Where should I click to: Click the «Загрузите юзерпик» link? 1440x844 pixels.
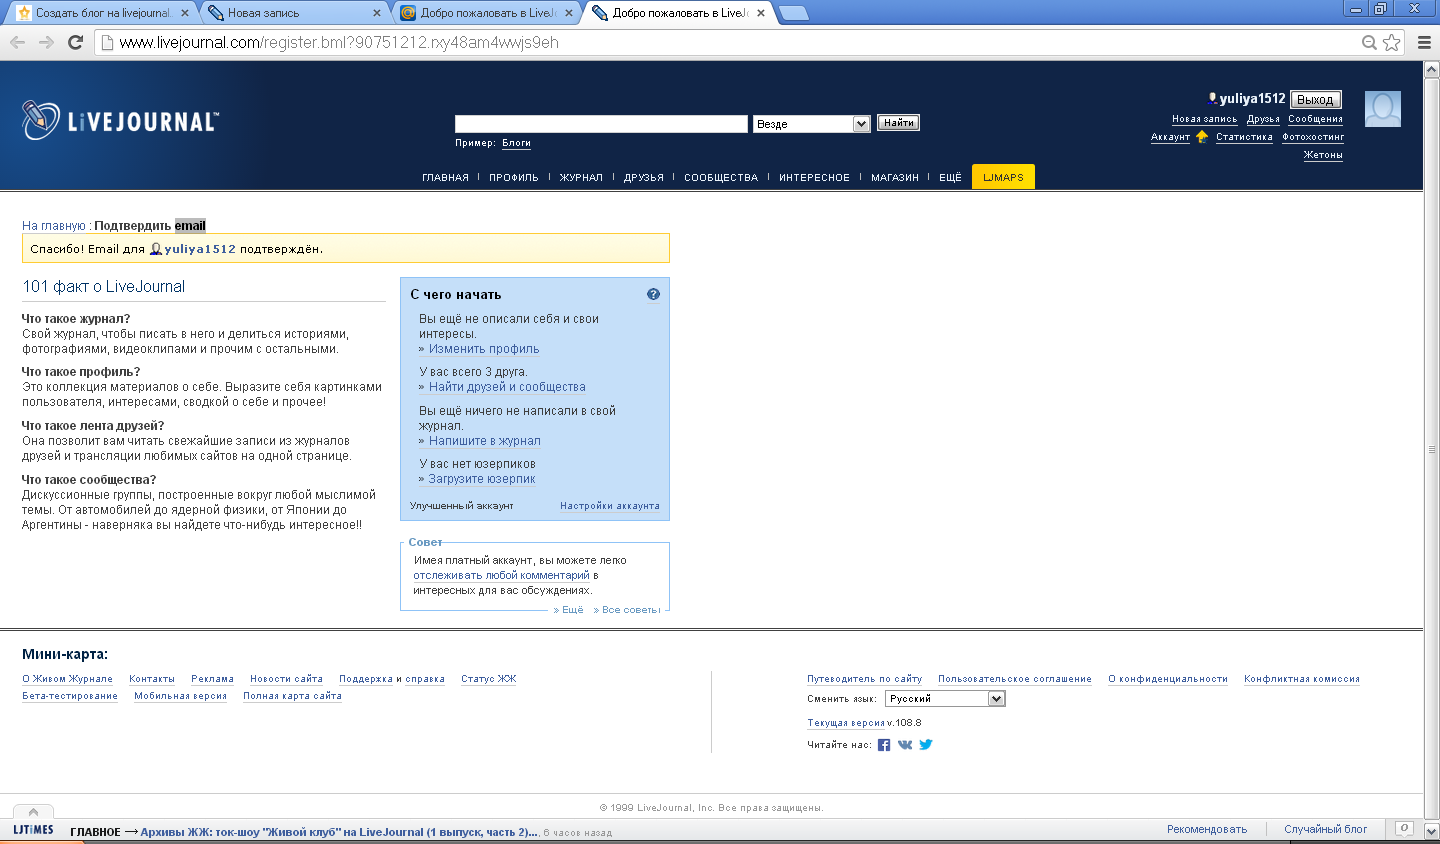pyautogui.click(x=482, y=479)
